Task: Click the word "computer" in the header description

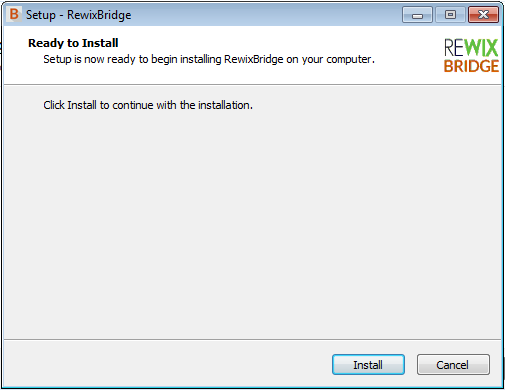Action: pos(349,60)
